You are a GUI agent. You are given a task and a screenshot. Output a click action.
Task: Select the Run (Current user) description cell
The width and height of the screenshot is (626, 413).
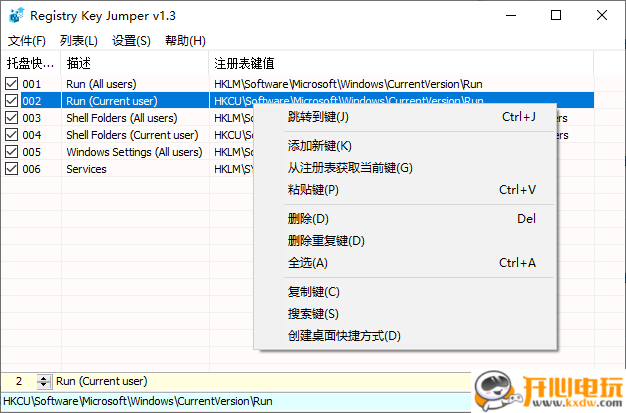pyautogui.click(x=135, y=101)
